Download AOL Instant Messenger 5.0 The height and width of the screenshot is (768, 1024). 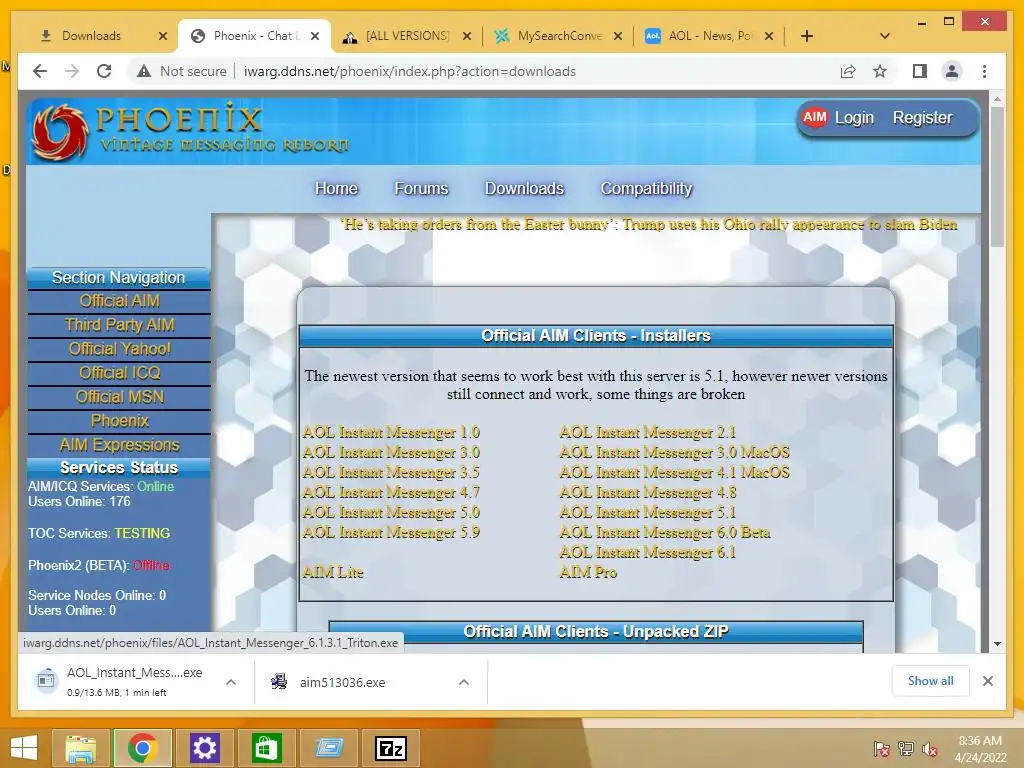pos(391,513)
